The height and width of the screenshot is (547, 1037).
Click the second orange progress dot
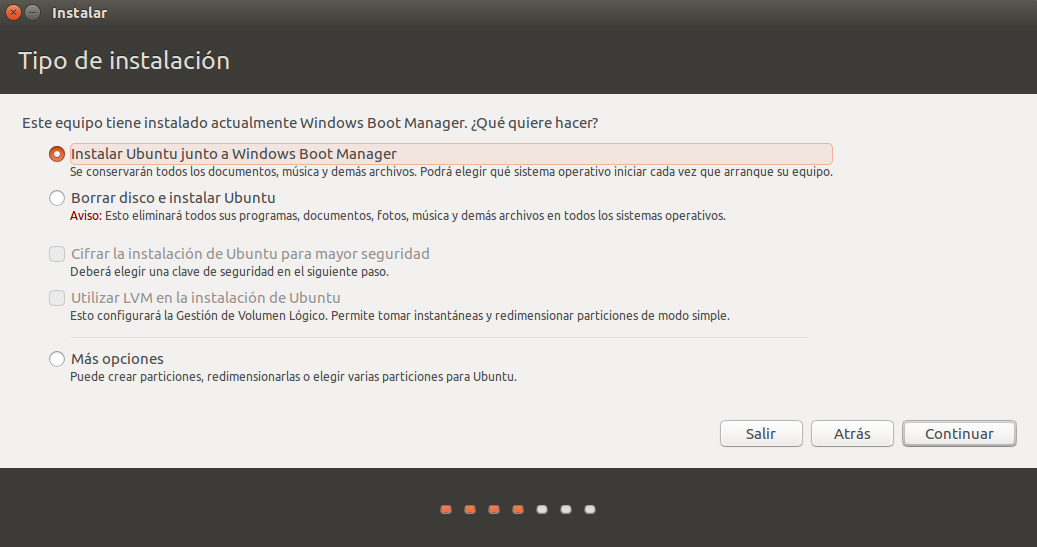pos(470,509)
